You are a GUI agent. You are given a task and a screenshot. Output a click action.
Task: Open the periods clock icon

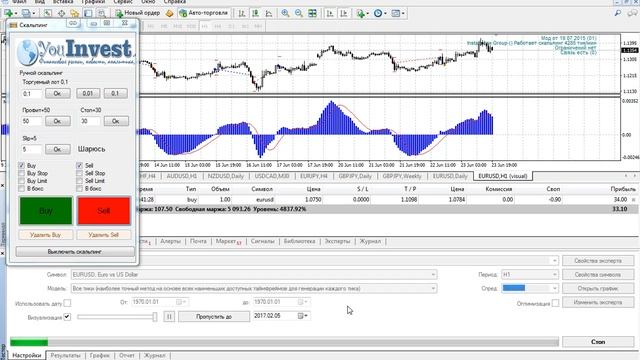(378, 13)
